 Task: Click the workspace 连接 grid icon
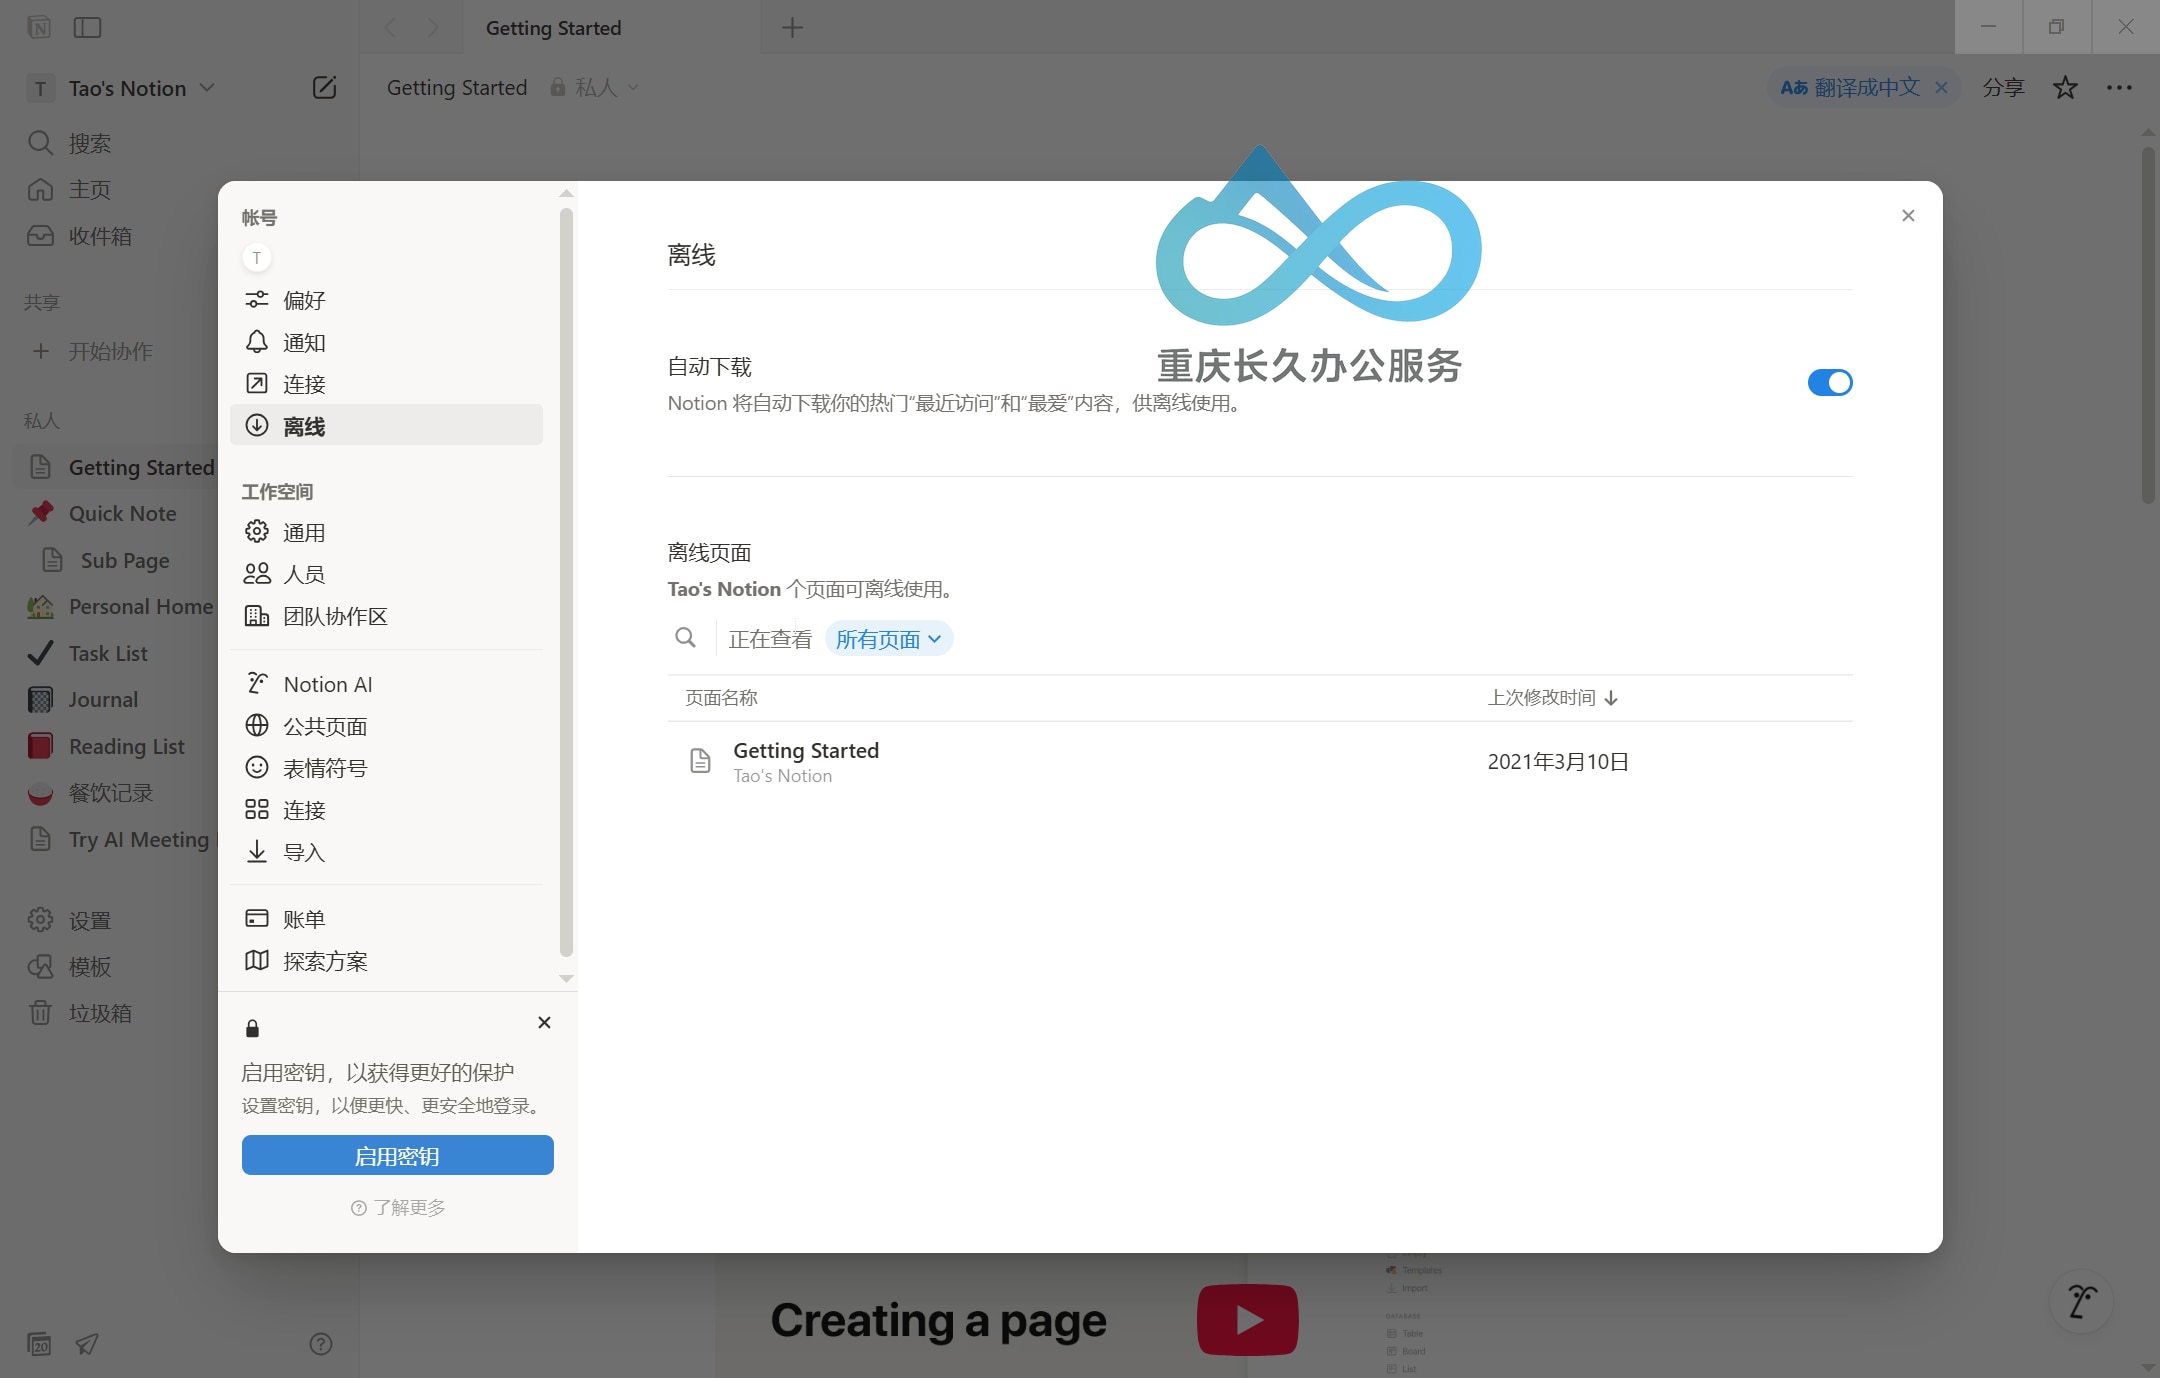point(257,809)
